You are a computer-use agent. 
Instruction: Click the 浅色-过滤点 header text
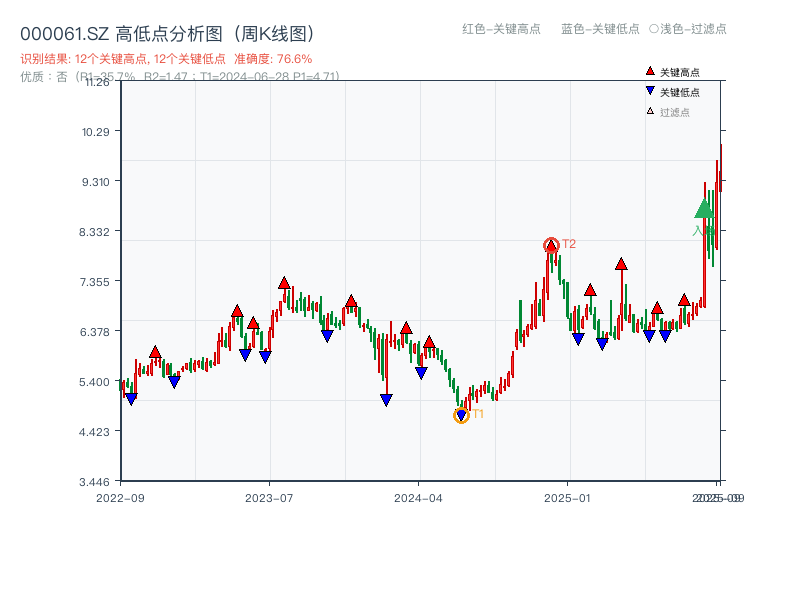(x=693, y=29)
